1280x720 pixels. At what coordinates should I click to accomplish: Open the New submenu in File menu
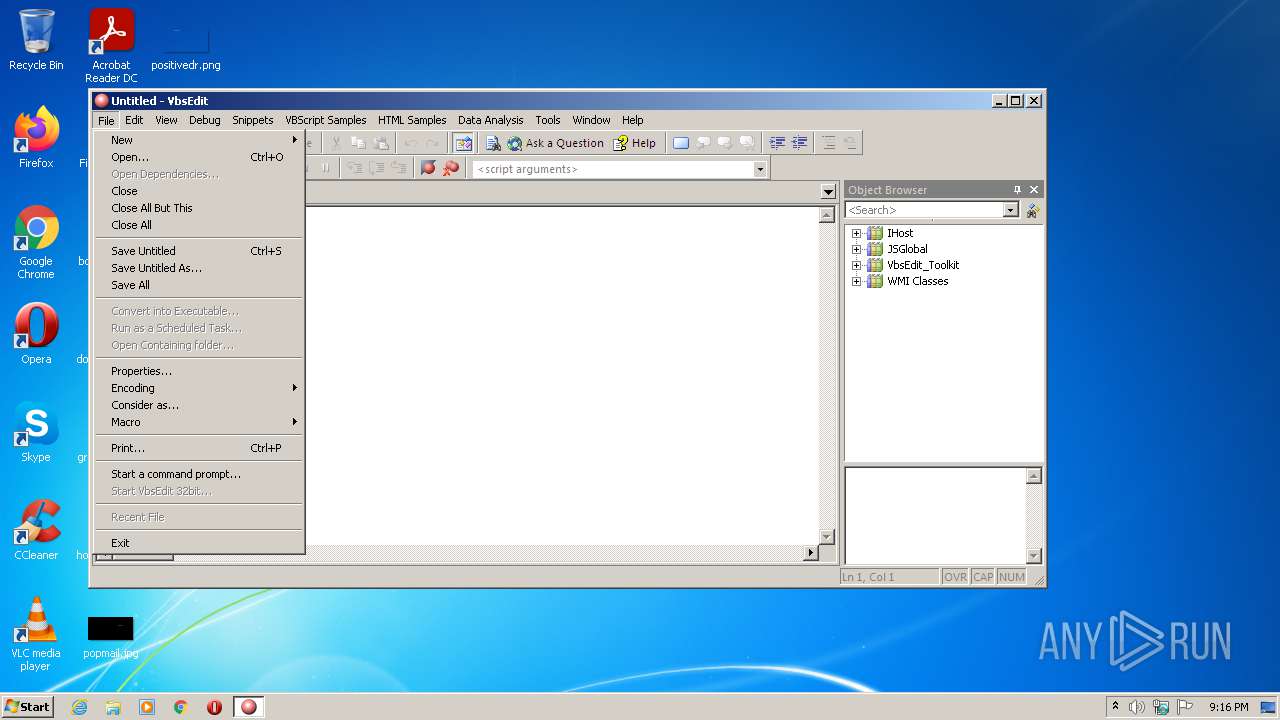point(199,140)
